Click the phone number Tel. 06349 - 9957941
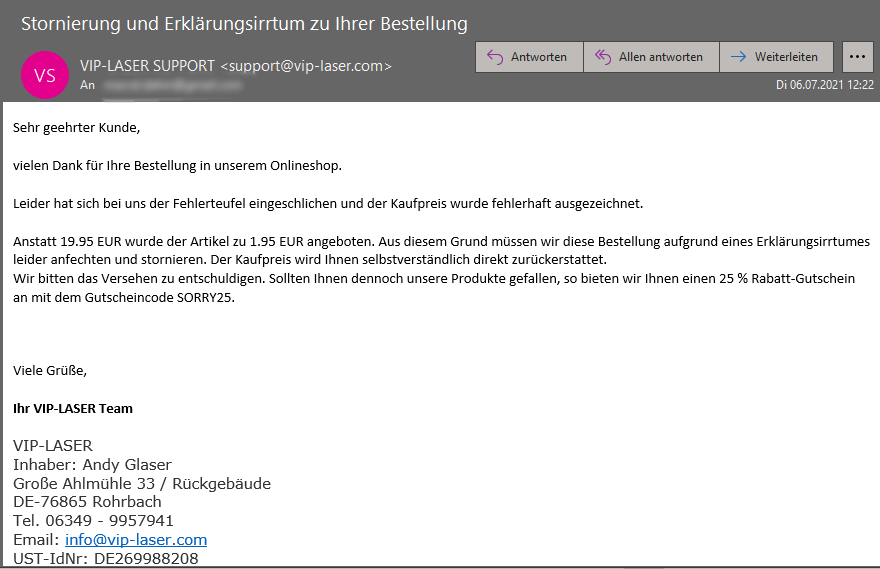880x569 pixels. tap(93, 520)
